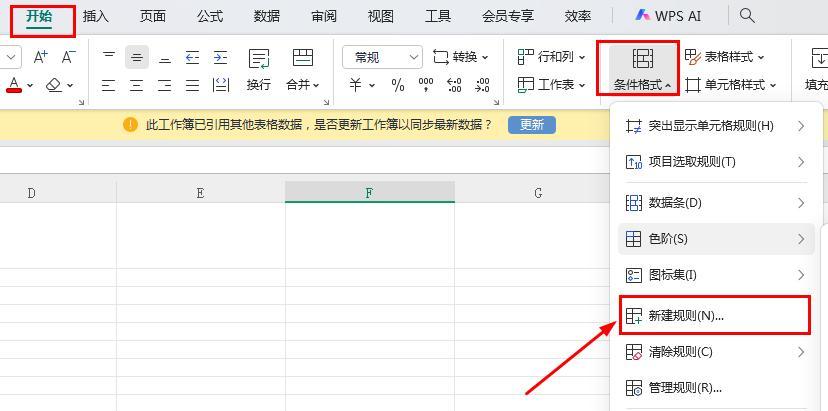Decrease the cell indent
The height and width of the screenshot is (411, 828).
tap(193, 57)
